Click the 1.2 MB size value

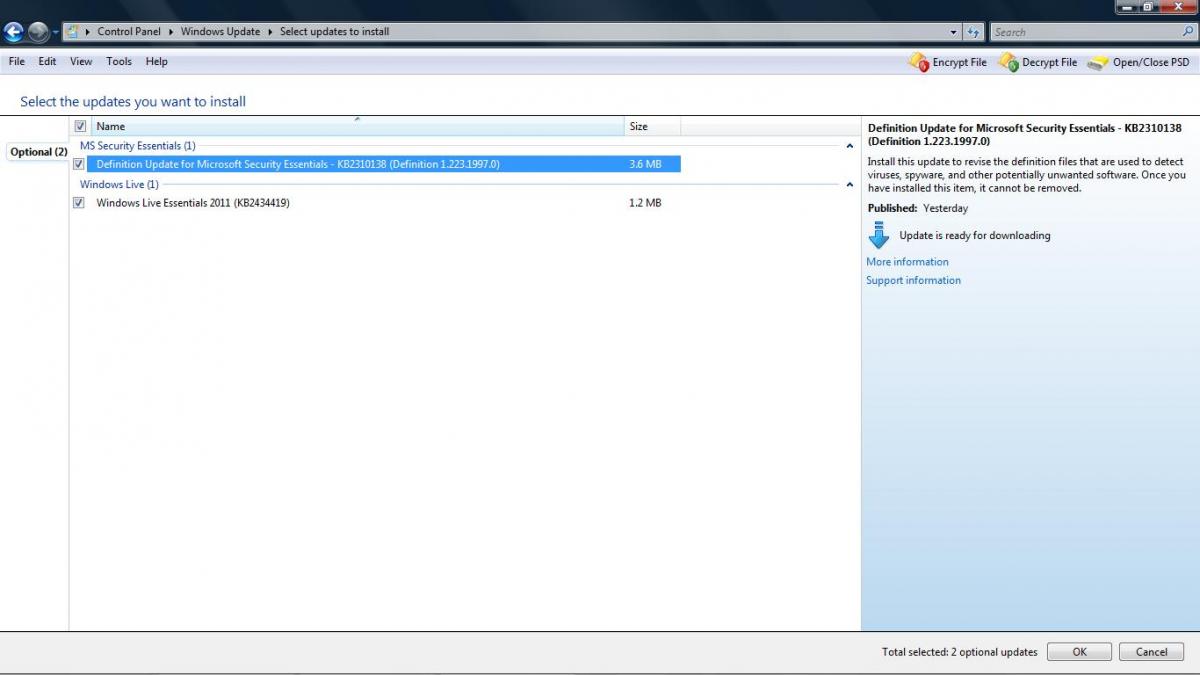click(645, 203)
